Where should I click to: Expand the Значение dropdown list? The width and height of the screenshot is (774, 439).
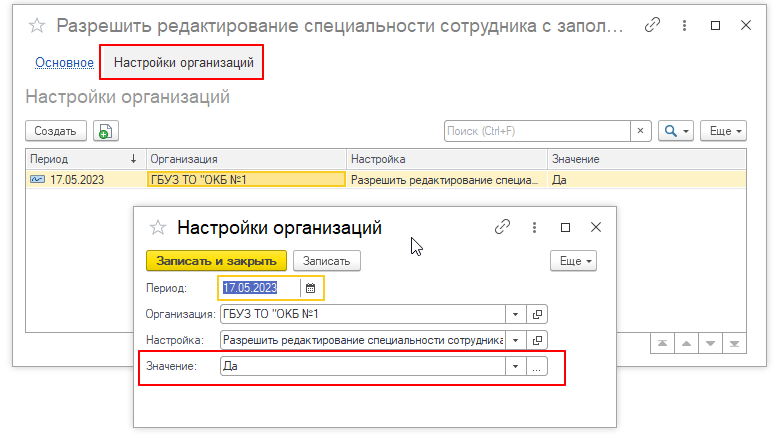click(x=515, y=367)
